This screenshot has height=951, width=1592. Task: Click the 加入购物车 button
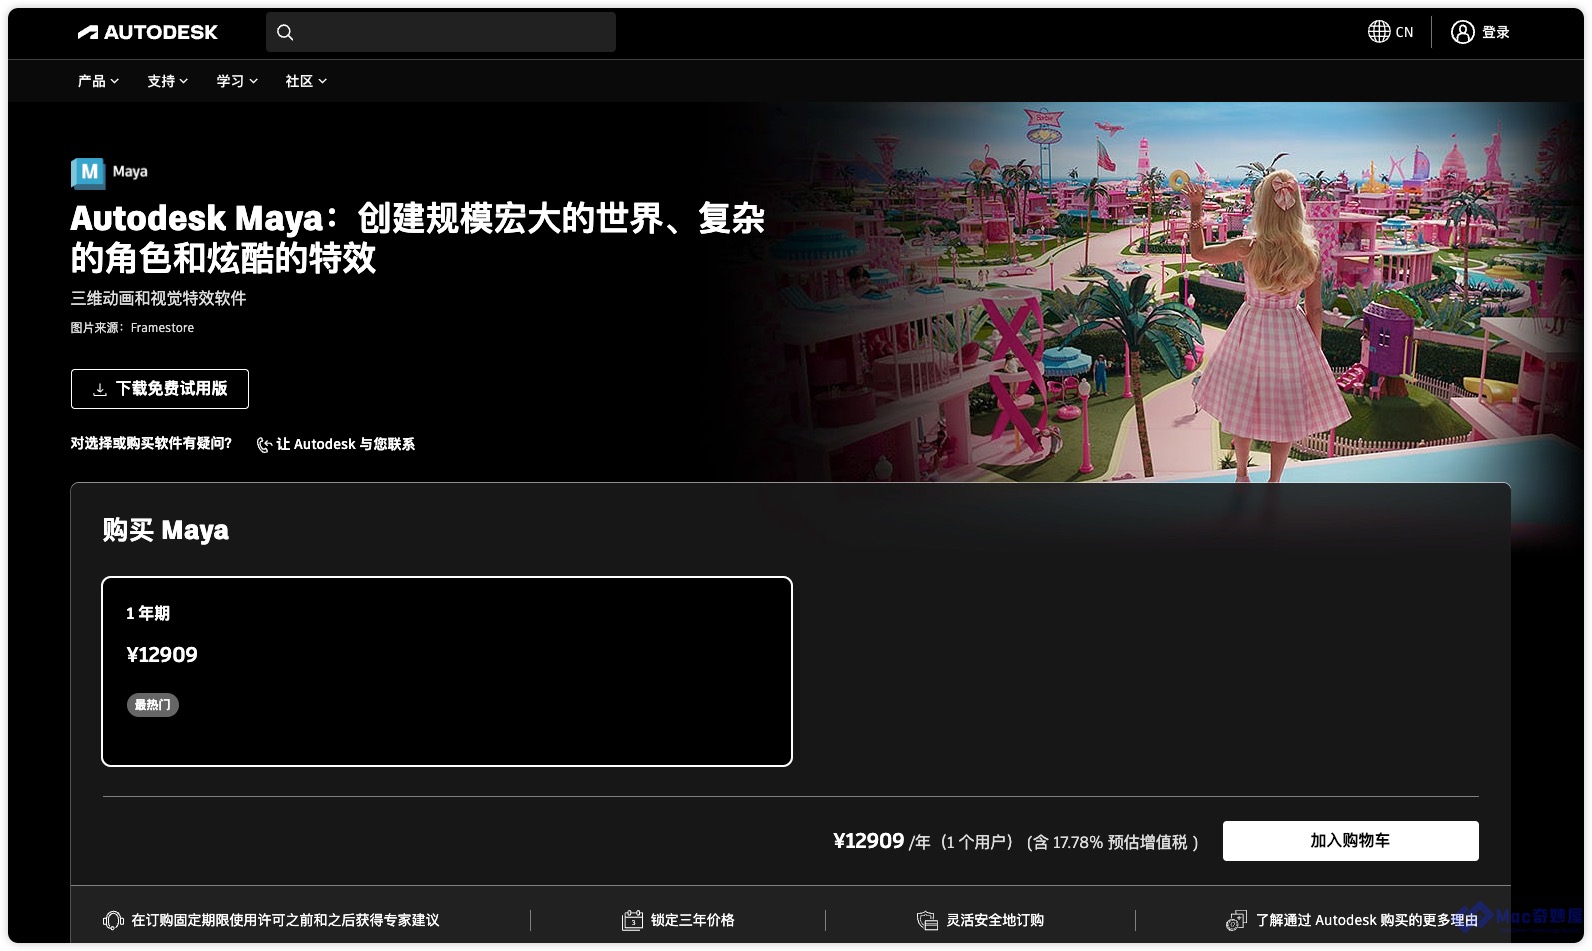coord(1350,841)
